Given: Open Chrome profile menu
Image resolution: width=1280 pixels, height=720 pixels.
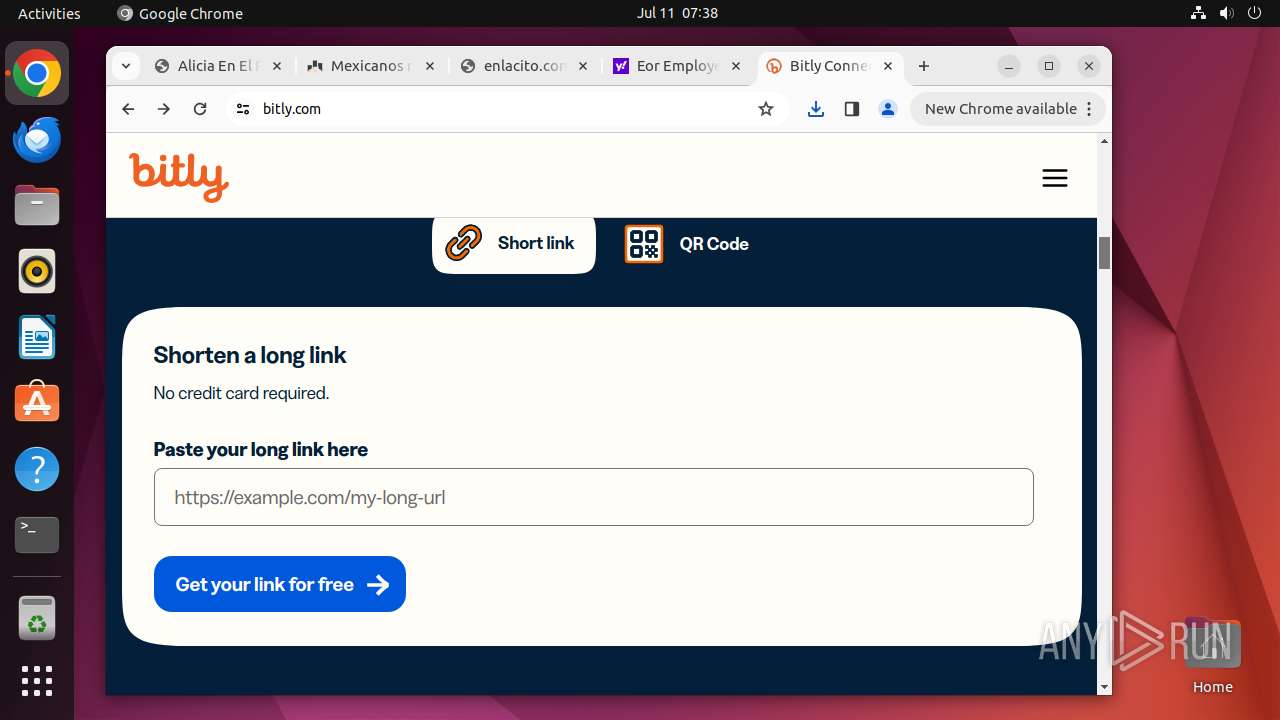Looking at the screenshot, I should (x=888, y=109).
